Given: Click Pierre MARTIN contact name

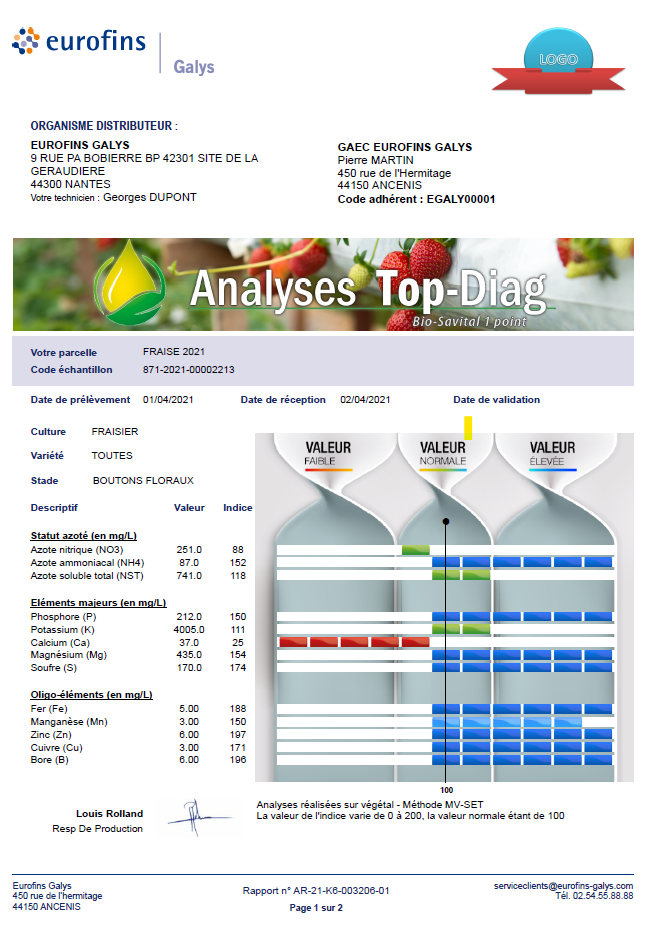Looking at the screenshot, I should (376, 160).
